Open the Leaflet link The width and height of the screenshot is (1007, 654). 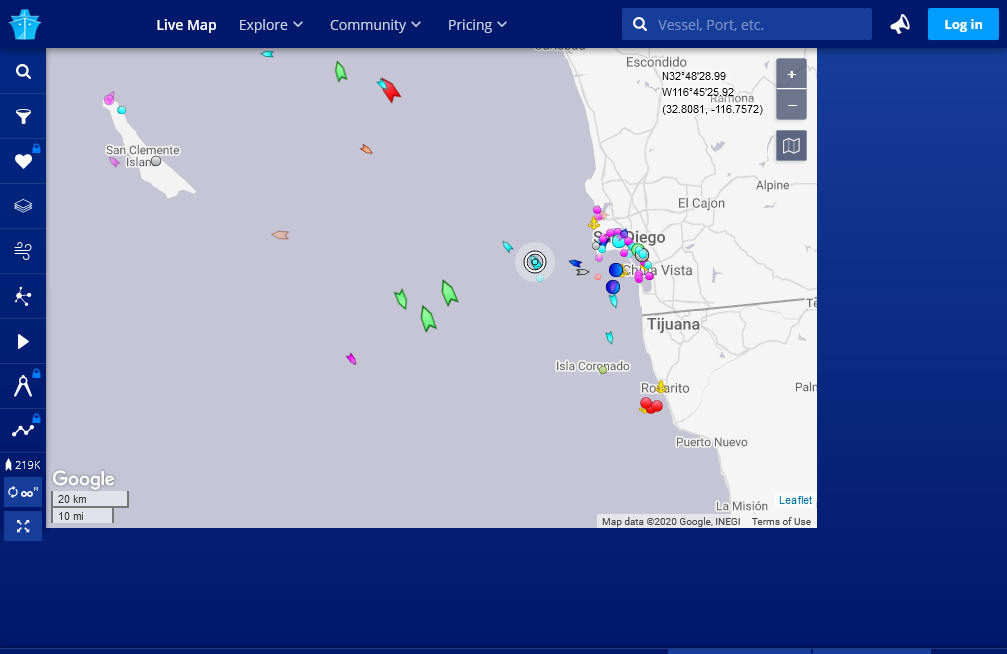point(795,500)
